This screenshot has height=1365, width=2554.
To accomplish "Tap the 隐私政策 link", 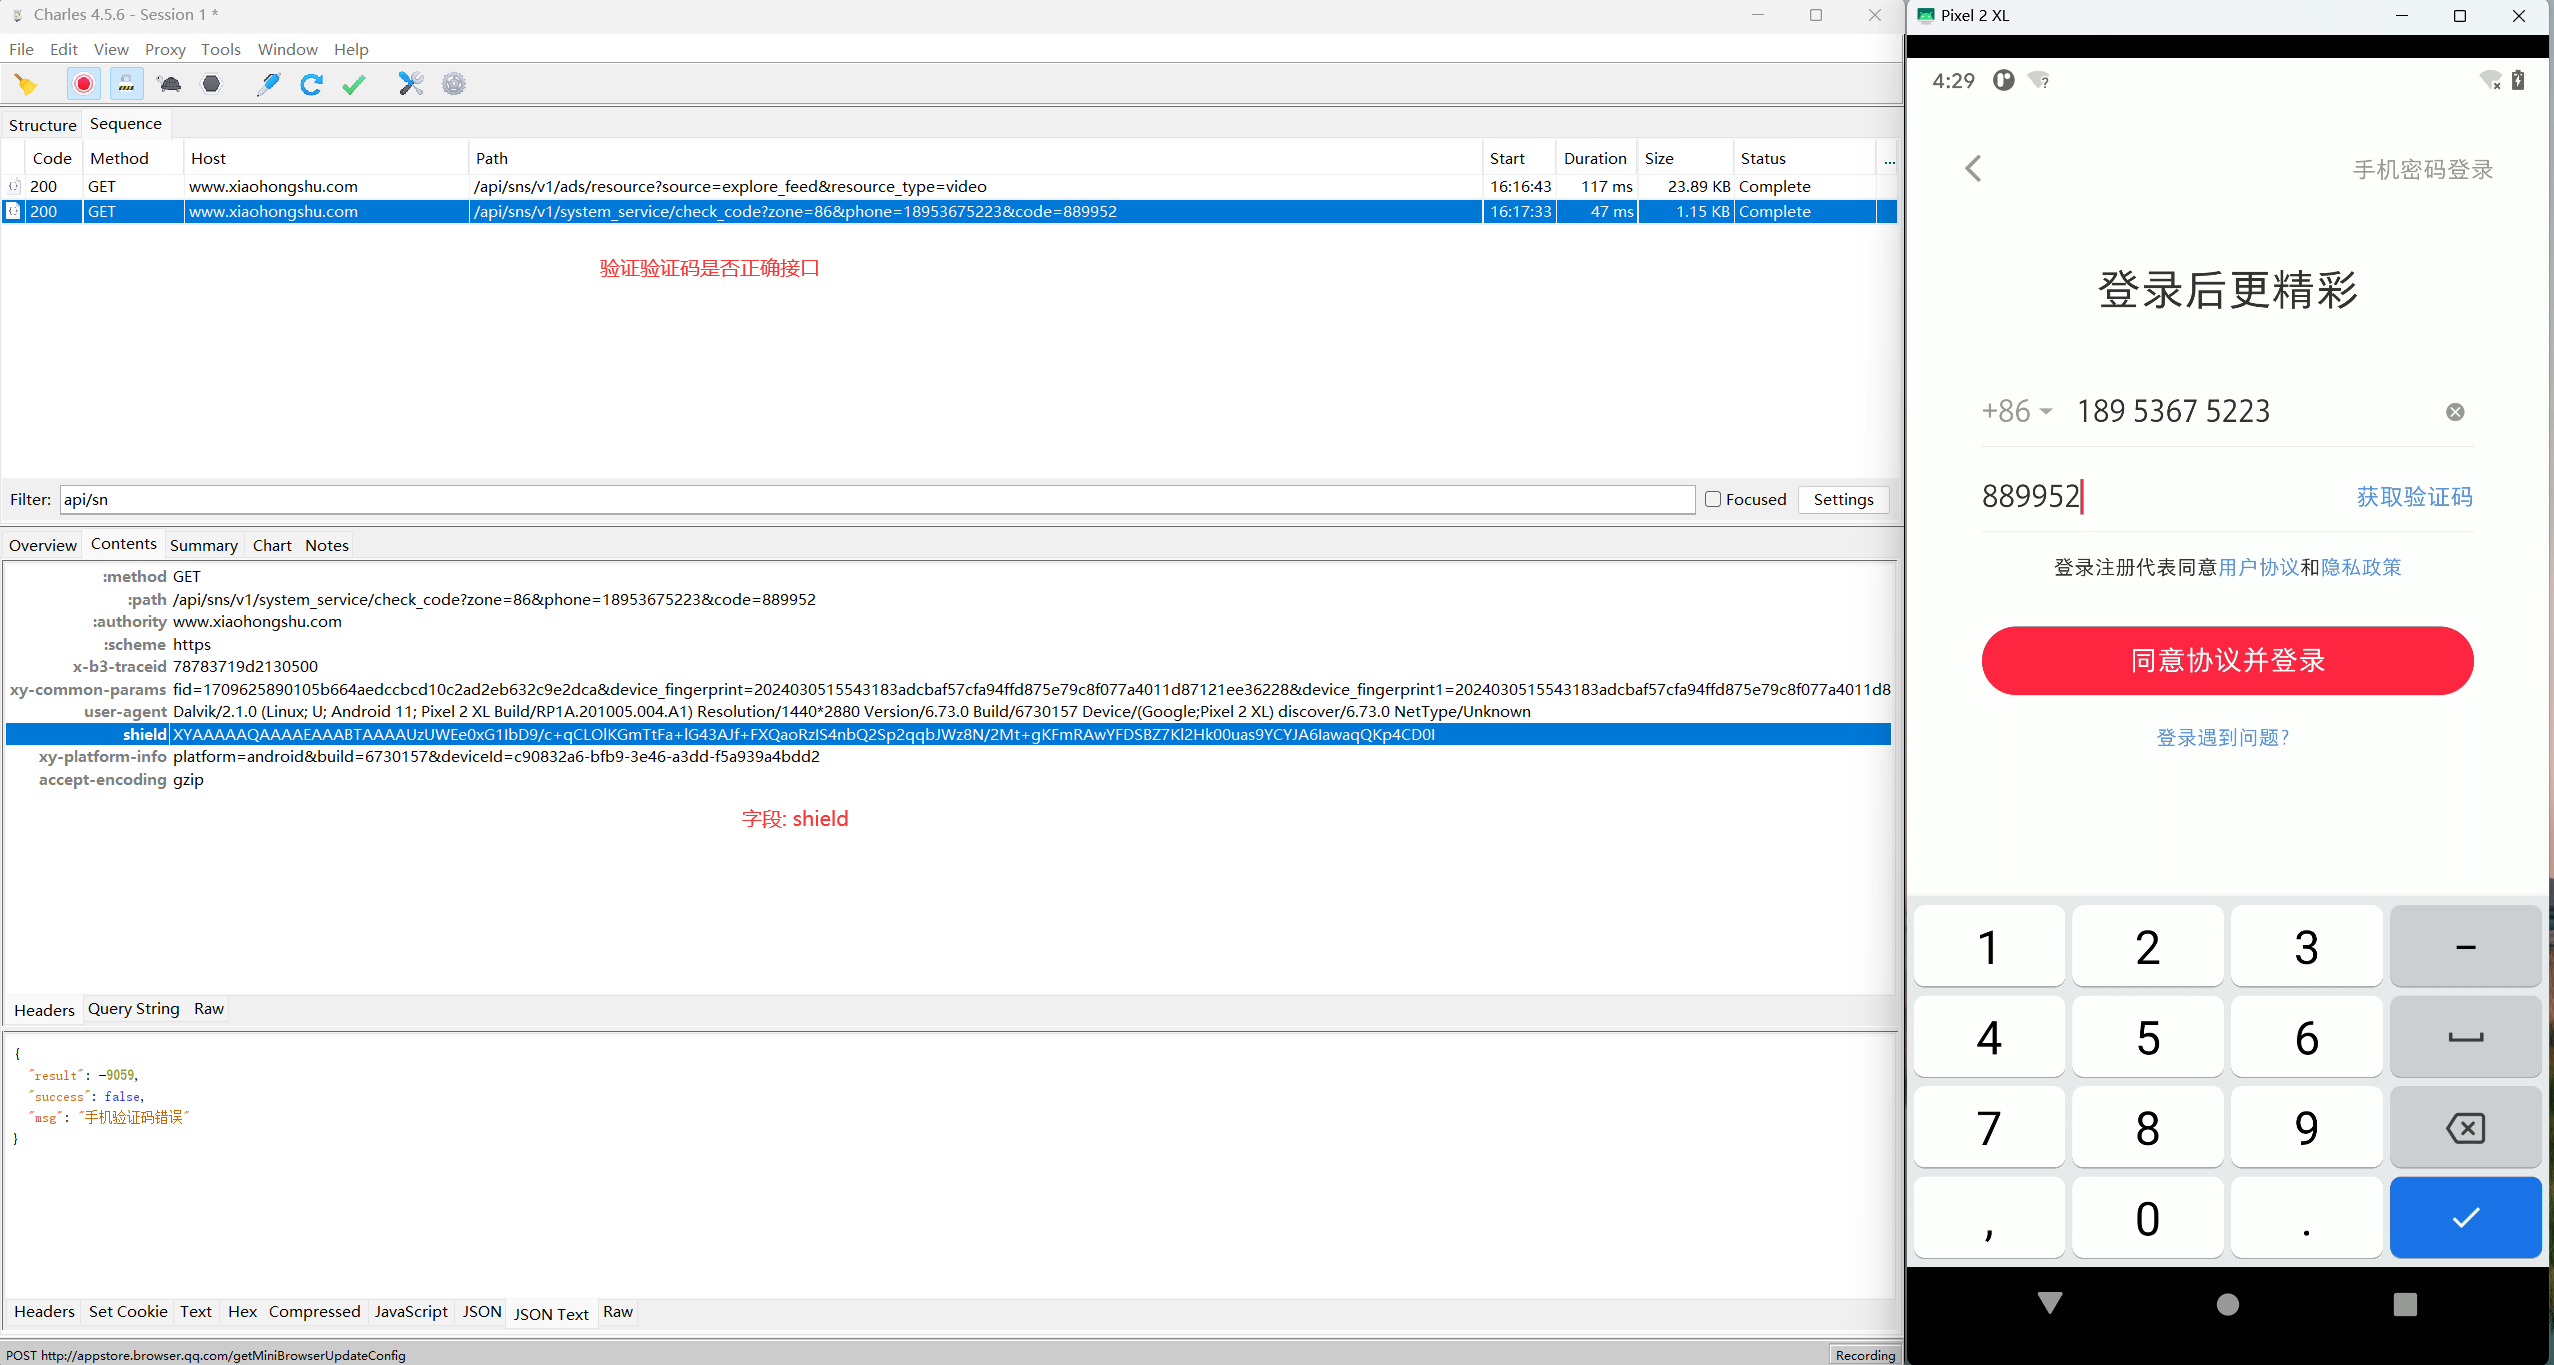I will pyautogui.click(x=2361, y=567).
